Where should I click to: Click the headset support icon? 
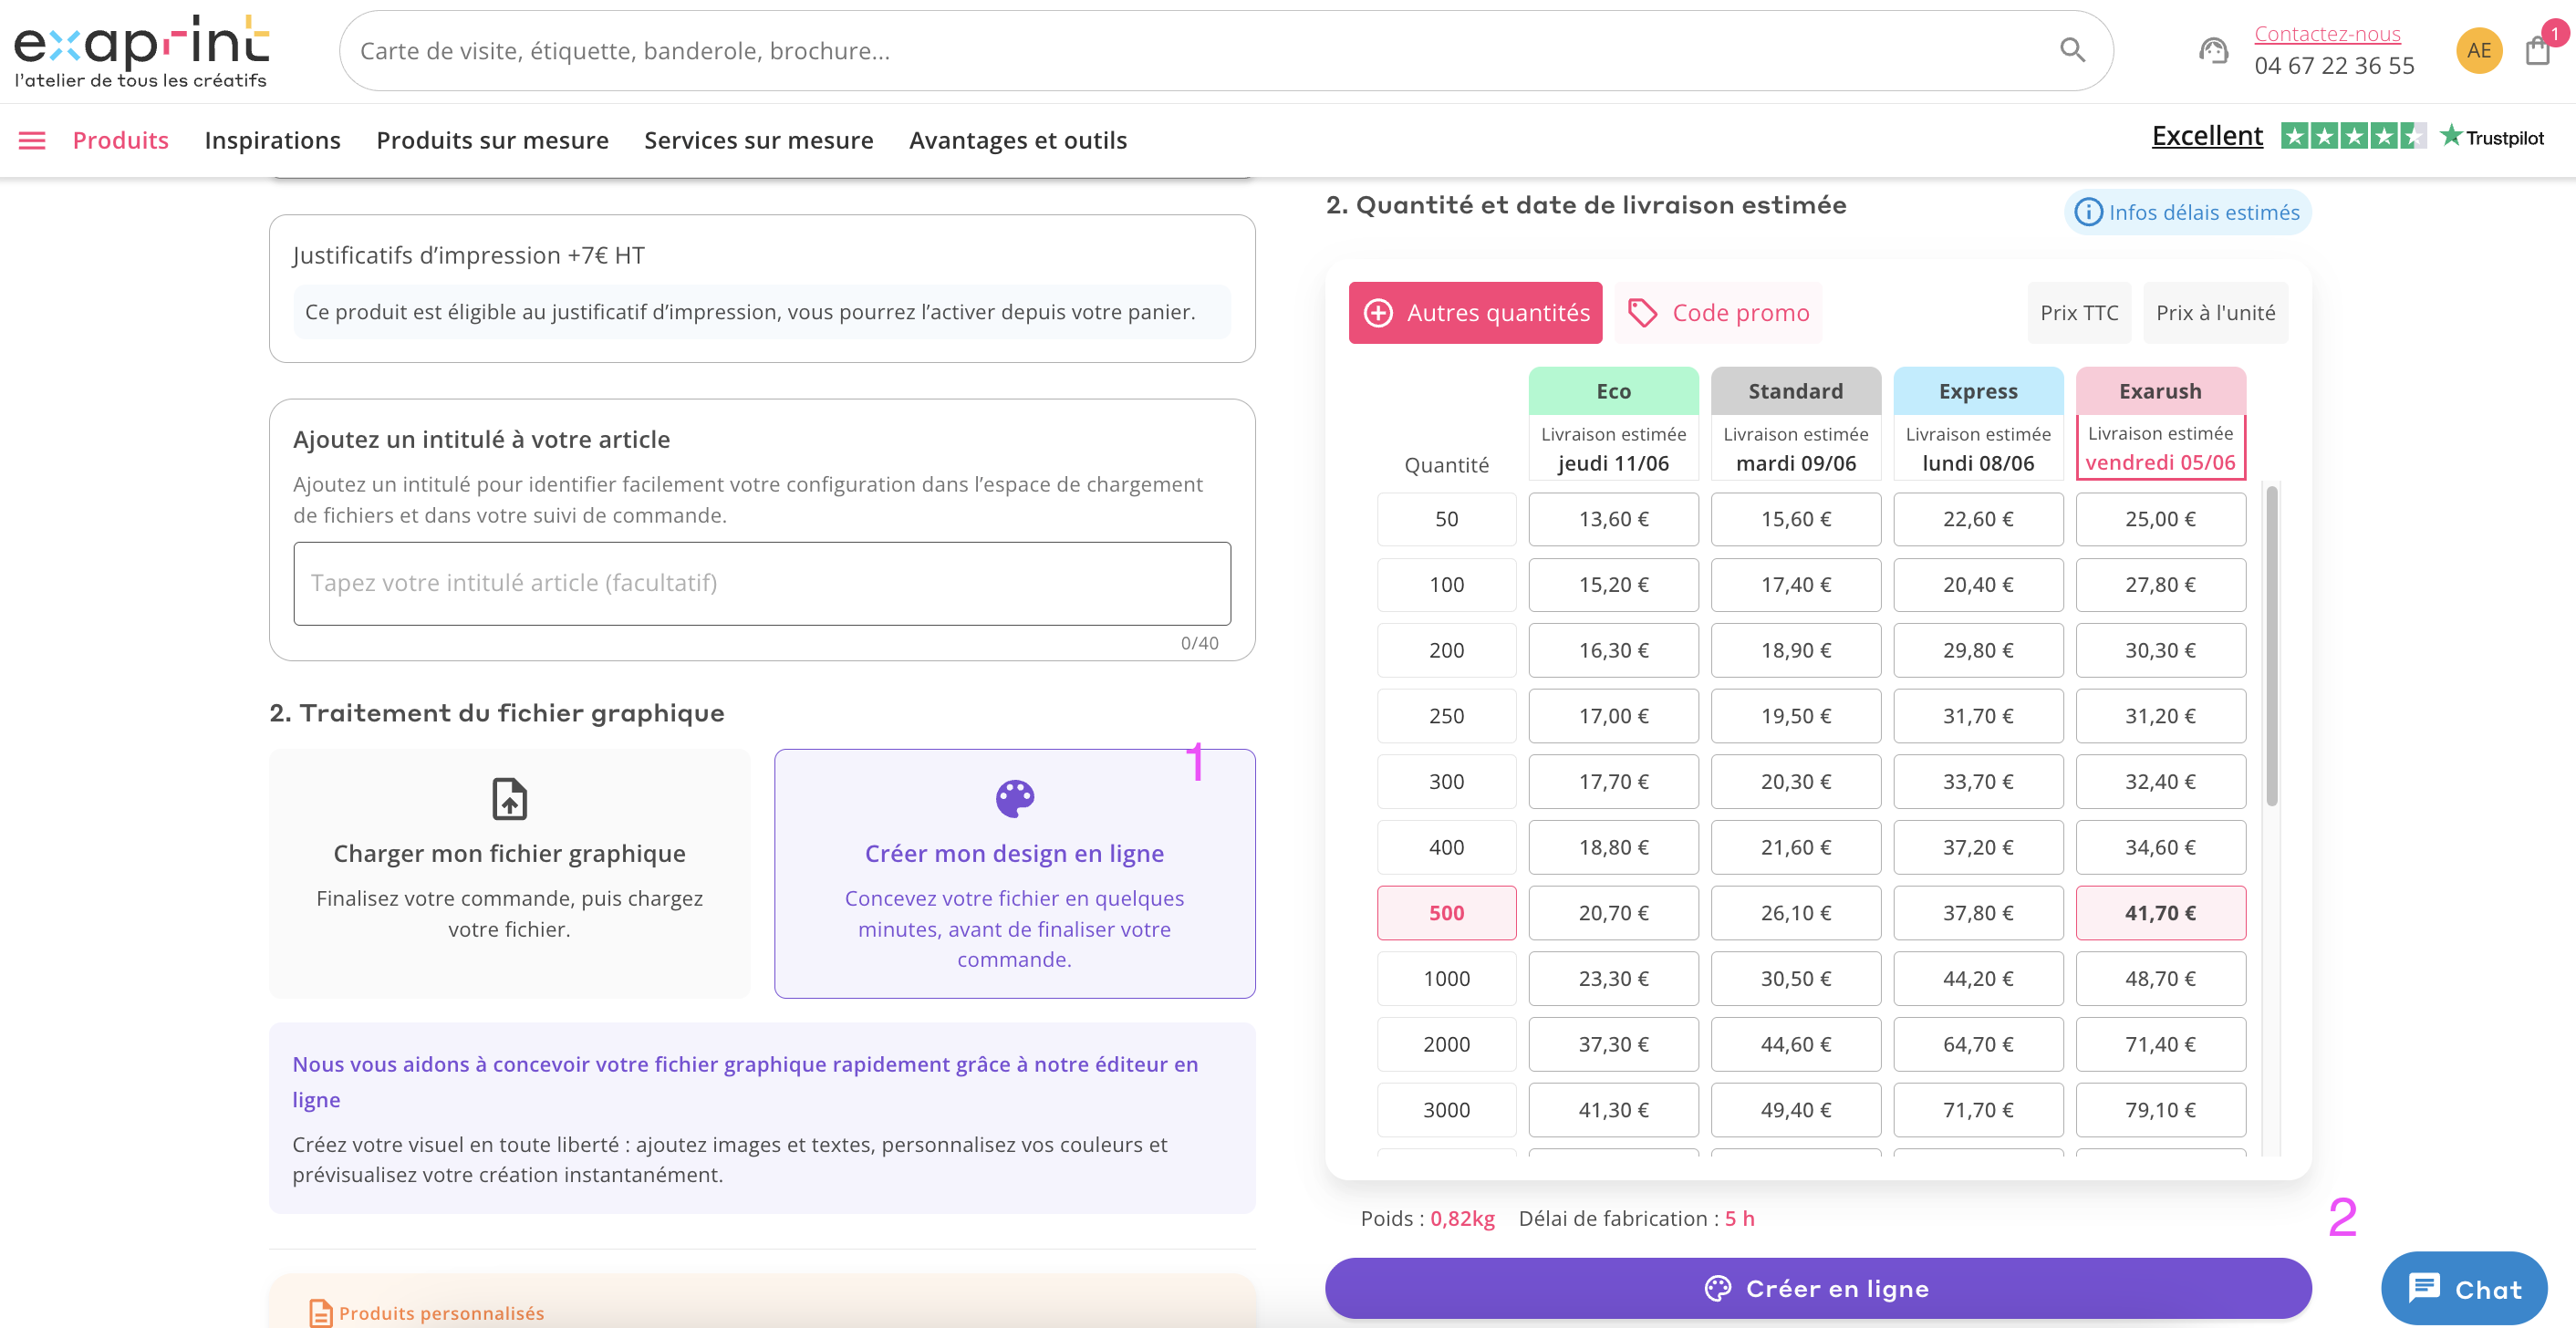(2213, 50)
